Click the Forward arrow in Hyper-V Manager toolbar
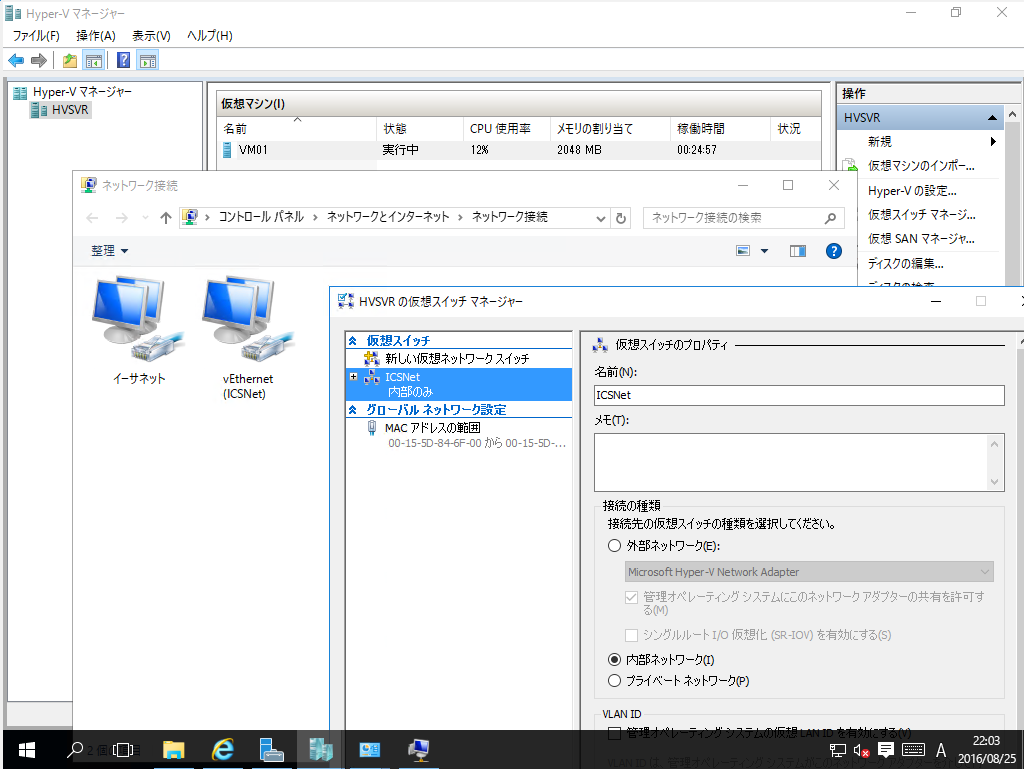1024x769 pixels. (39, 61)
